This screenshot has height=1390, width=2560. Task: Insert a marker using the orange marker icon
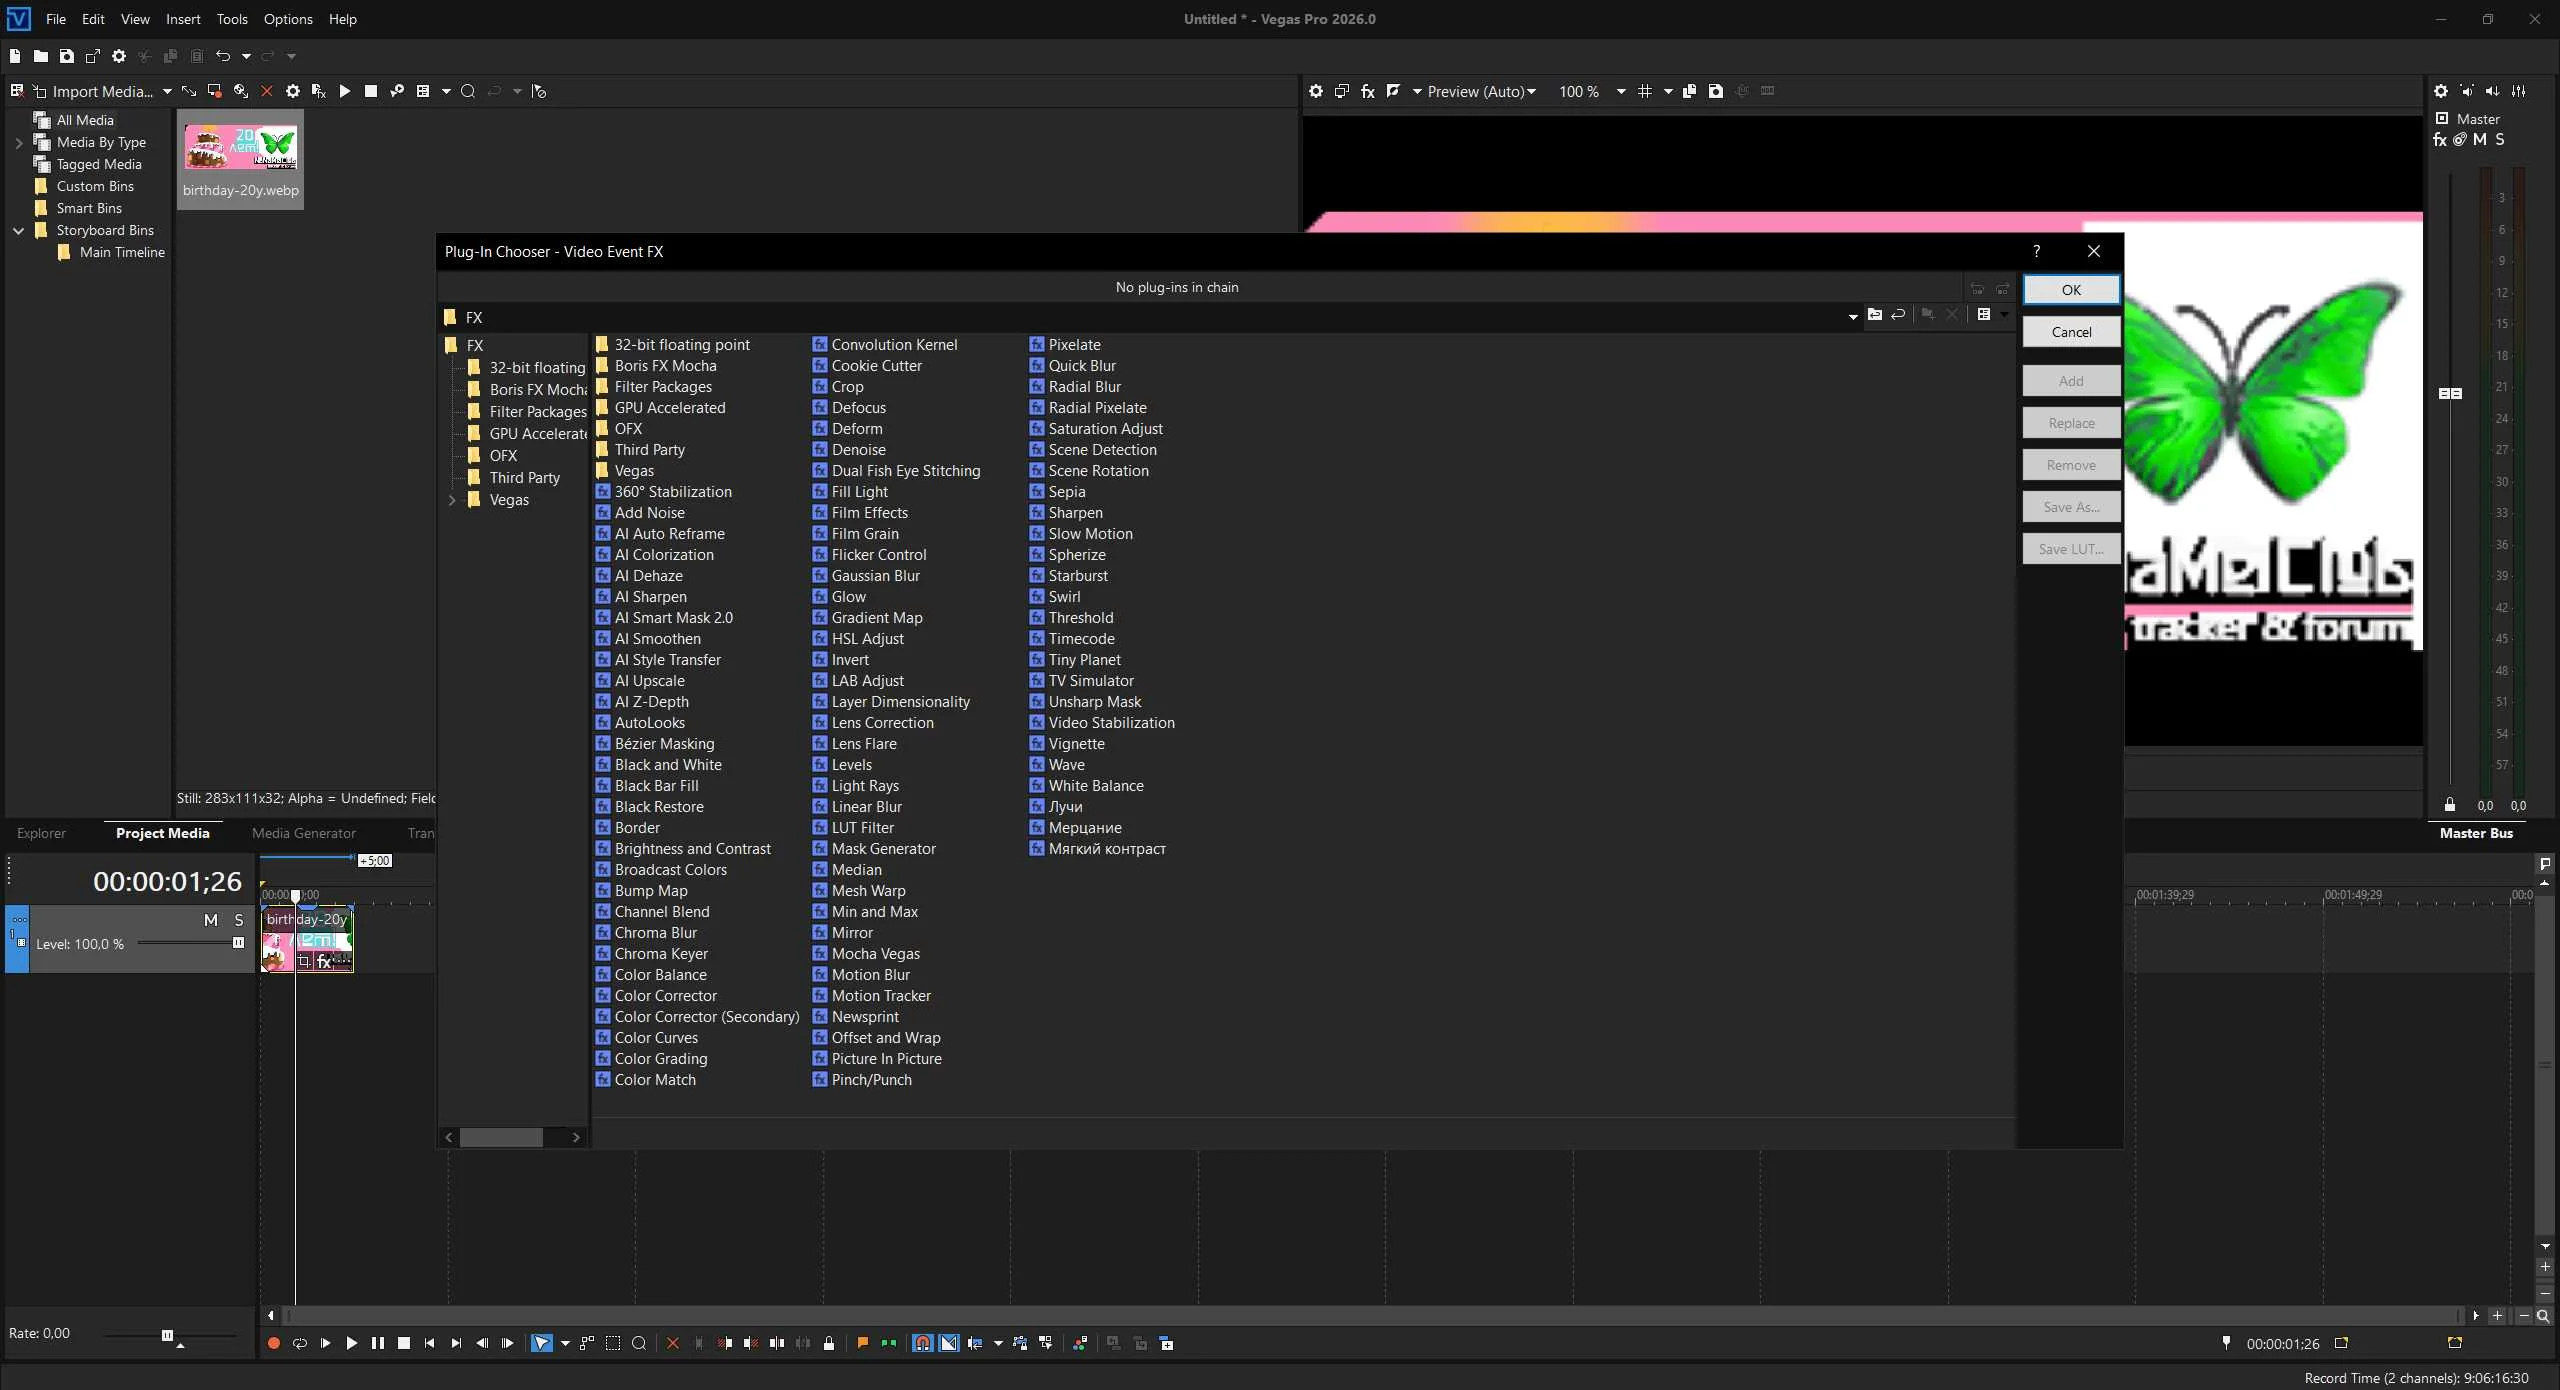[862, 1343]
